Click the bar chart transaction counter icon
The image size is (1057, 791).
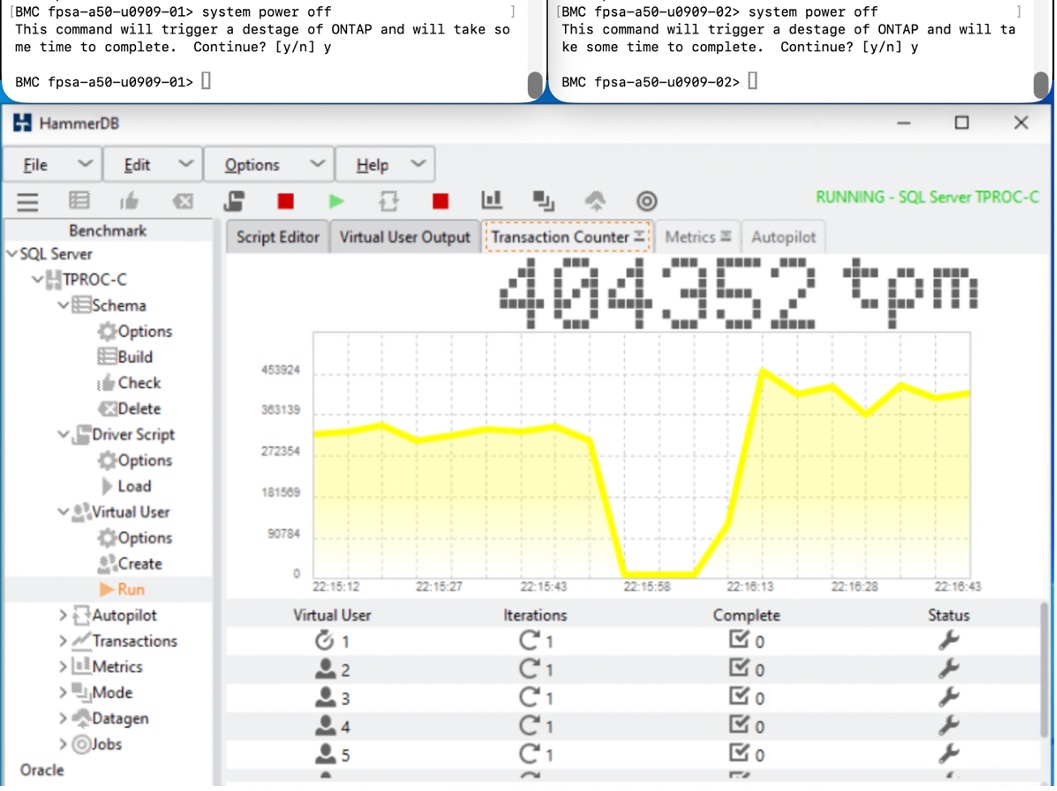(491, 200)
